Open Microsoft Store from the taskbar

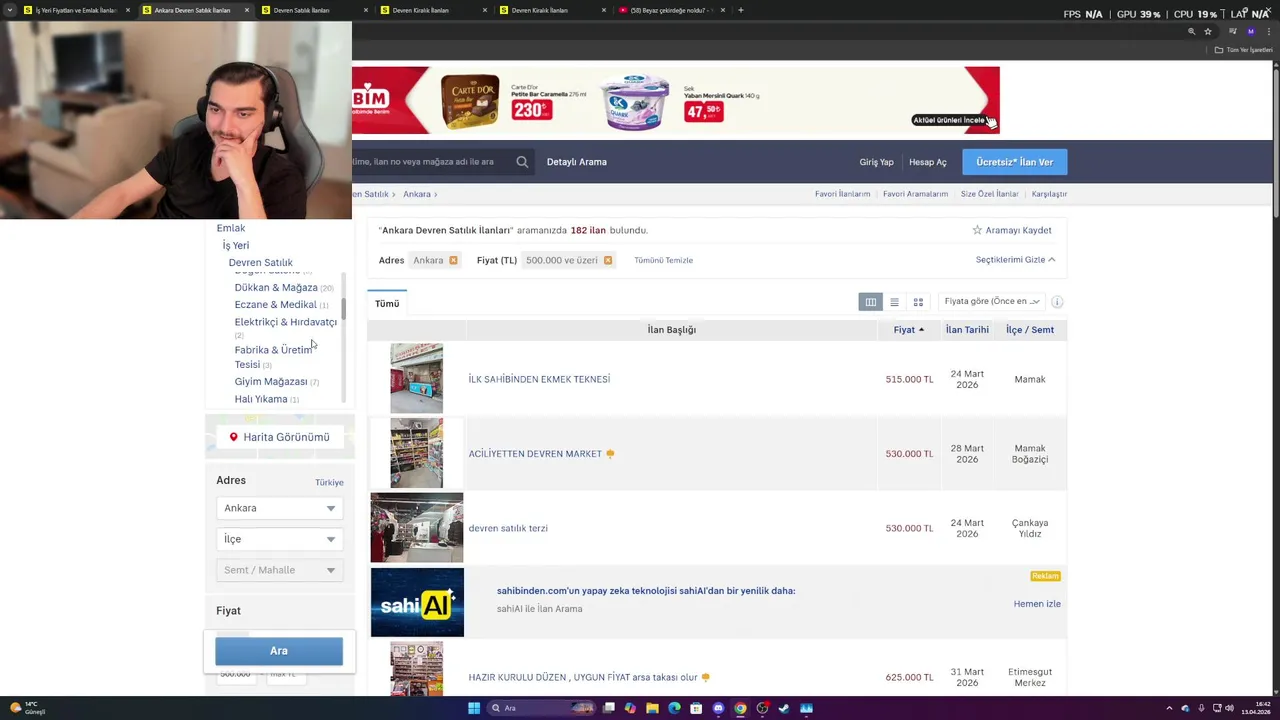click(x=696, y=708)
